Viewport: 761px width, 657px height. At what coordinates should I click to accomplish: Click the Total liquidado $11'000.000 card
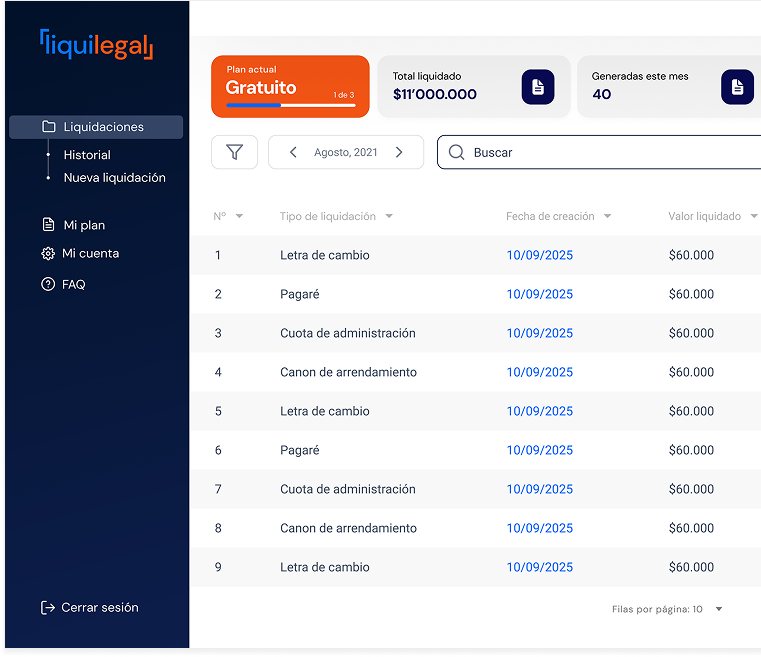(474, 86)
